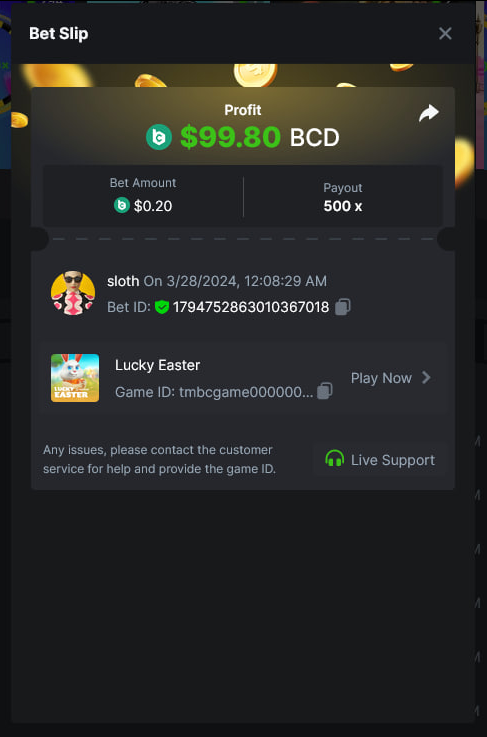
Task: Open the sloth username profile
Action: (x=123, y=282)
